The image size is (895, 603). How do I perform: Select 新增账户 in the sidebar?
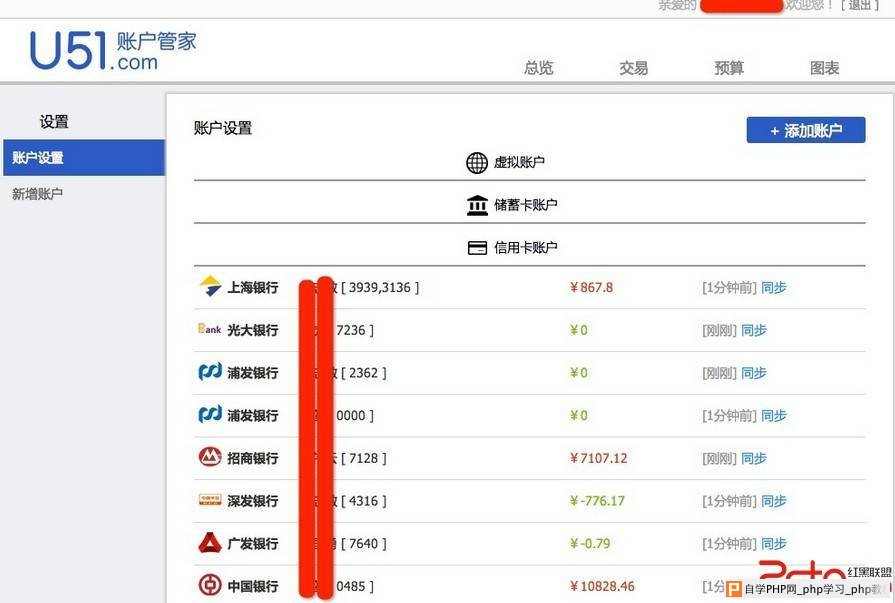(38, 194)
